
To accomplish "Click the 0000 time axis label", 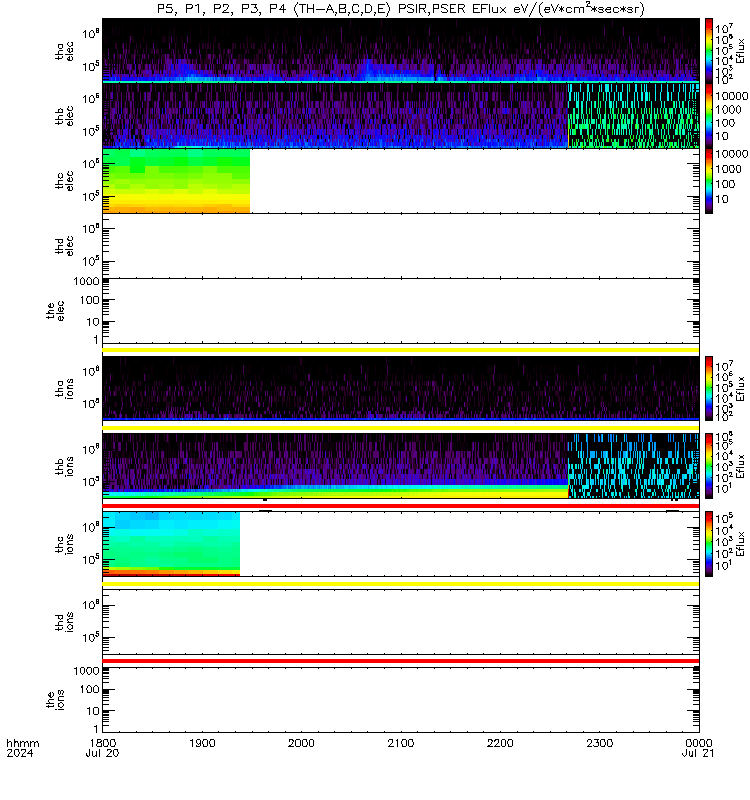I will point(699,743).
